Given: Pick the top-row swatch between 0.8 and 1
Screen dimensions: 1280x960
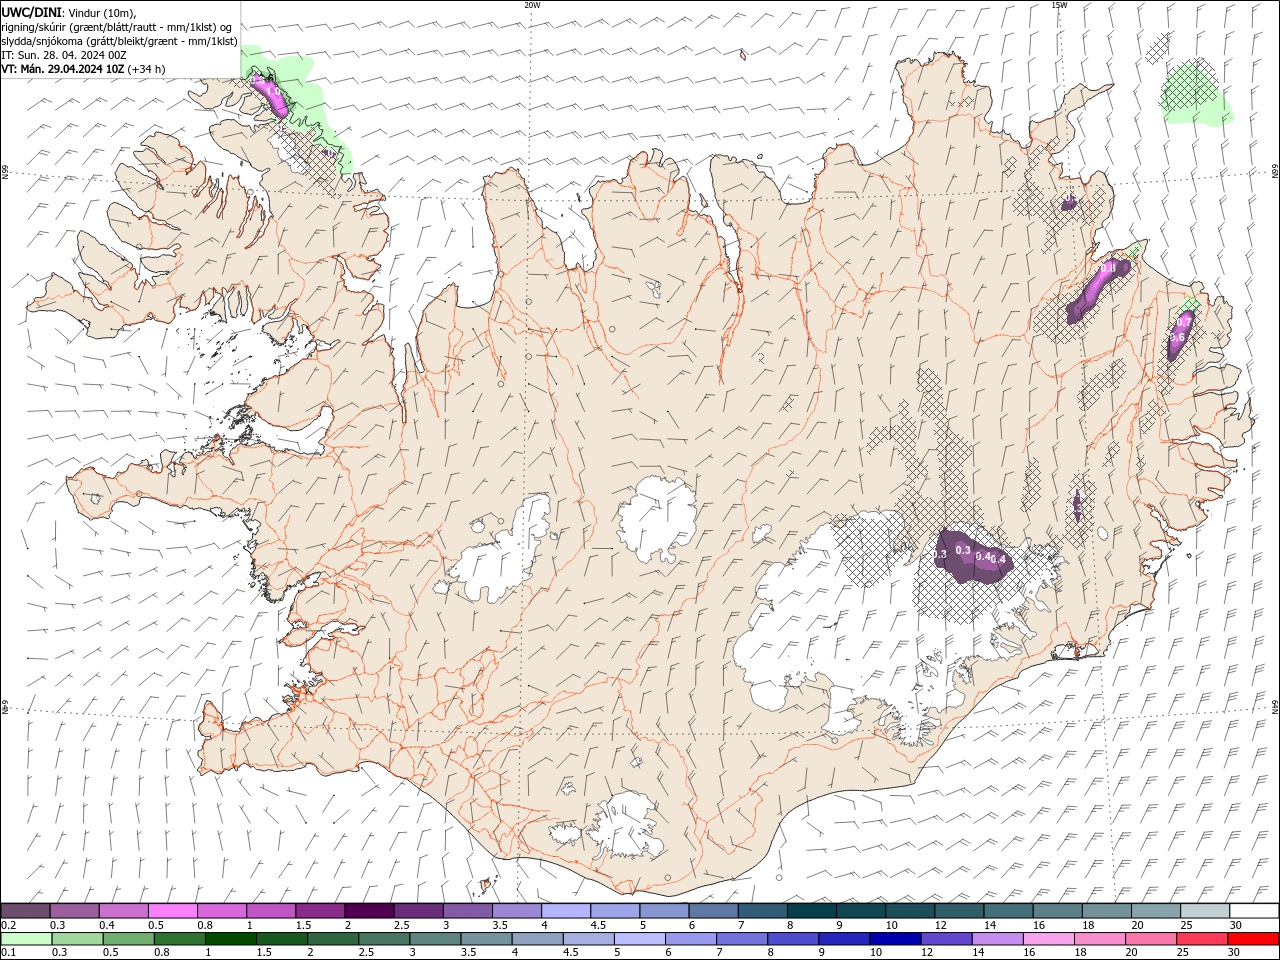Looking at the screenshot, I should pos(221,911).
